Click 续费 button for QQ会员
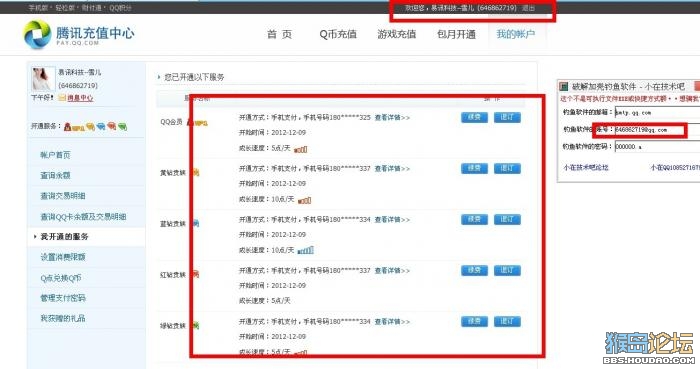This screenshot has height=369, width=700. coord(474,117)
